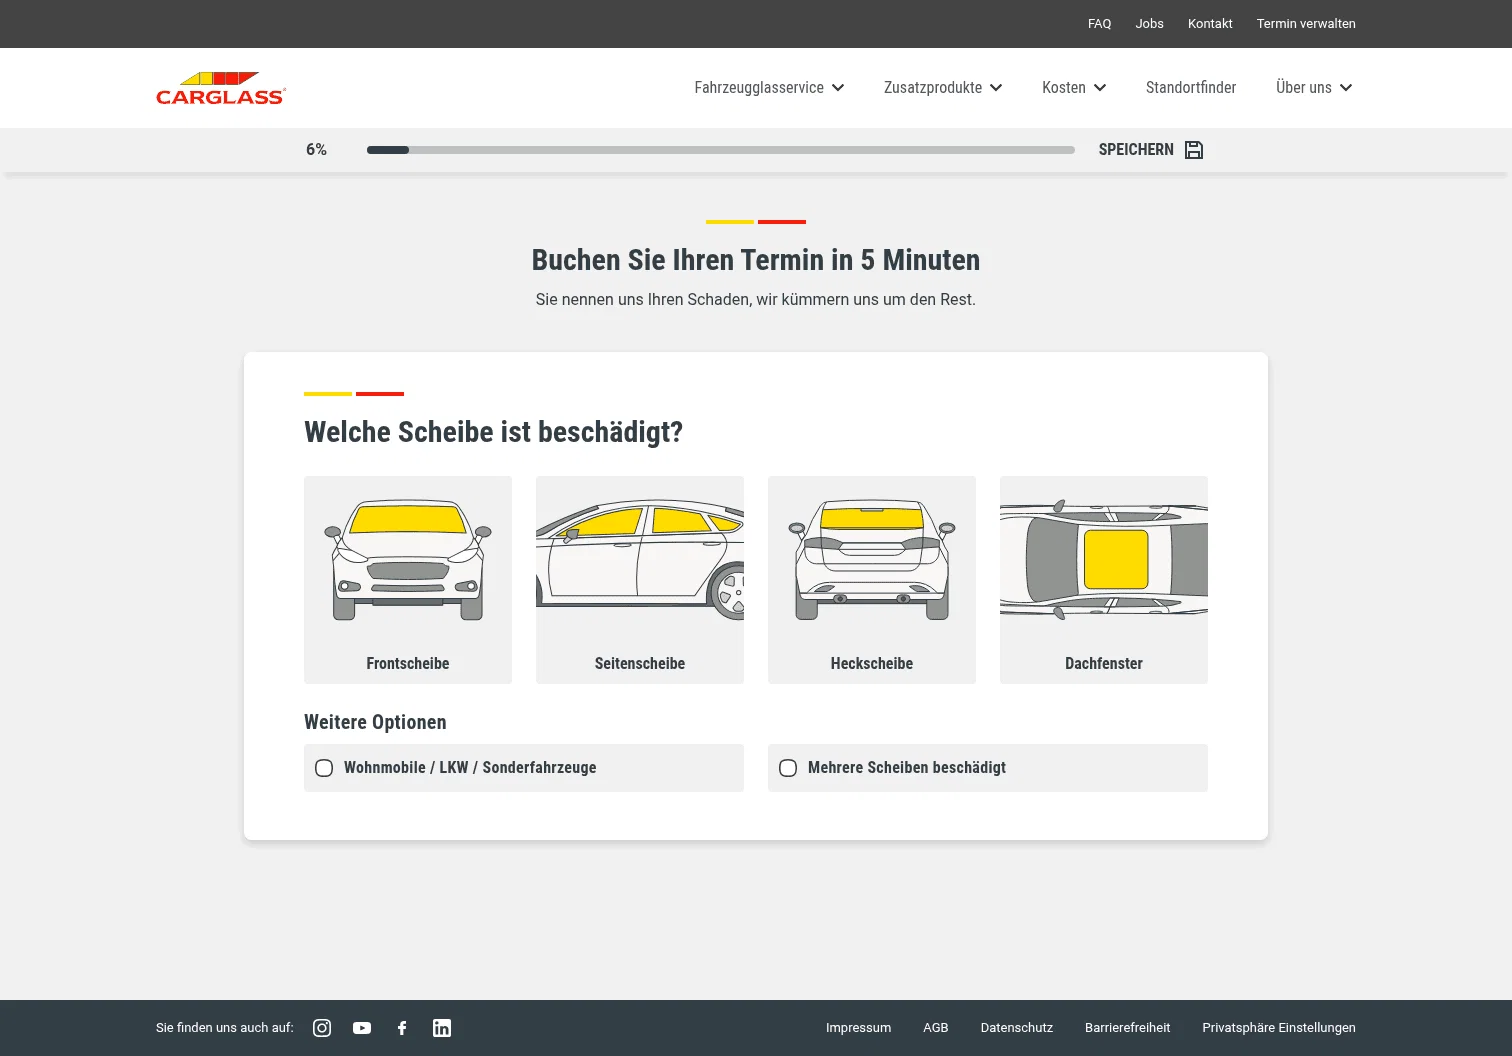Click the 6% progress label
The width and height of the screenshot is (1512, 1056).
click(317, 150)
